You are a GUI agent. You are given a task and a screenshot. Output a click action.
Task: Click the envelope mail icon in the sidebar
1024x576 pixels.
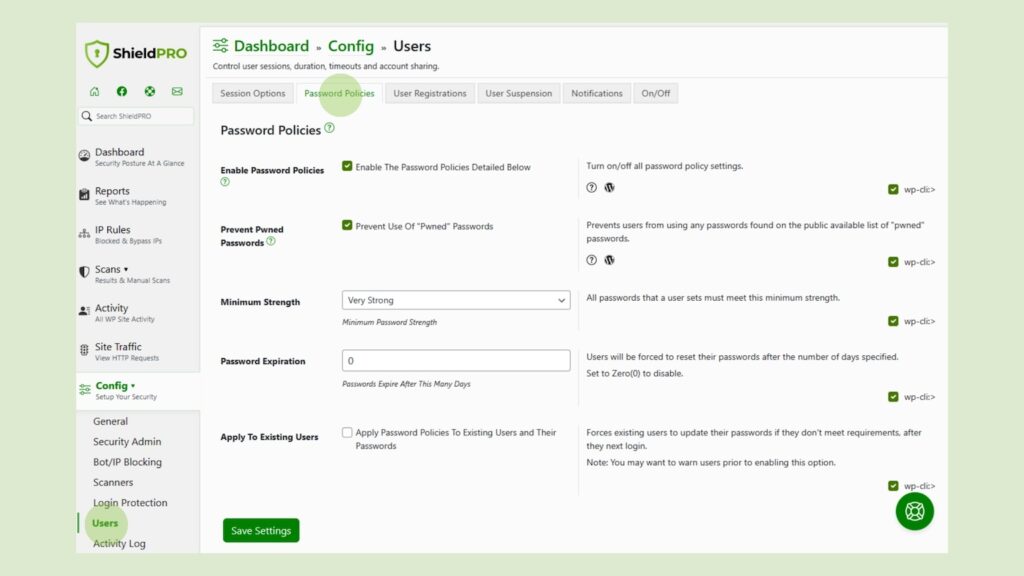pyautogui.click(x=177, y=91)
